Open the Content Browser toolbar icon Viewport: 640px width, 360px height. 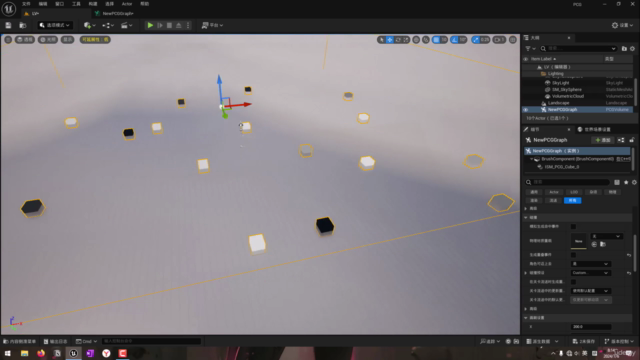click(23, 25)
